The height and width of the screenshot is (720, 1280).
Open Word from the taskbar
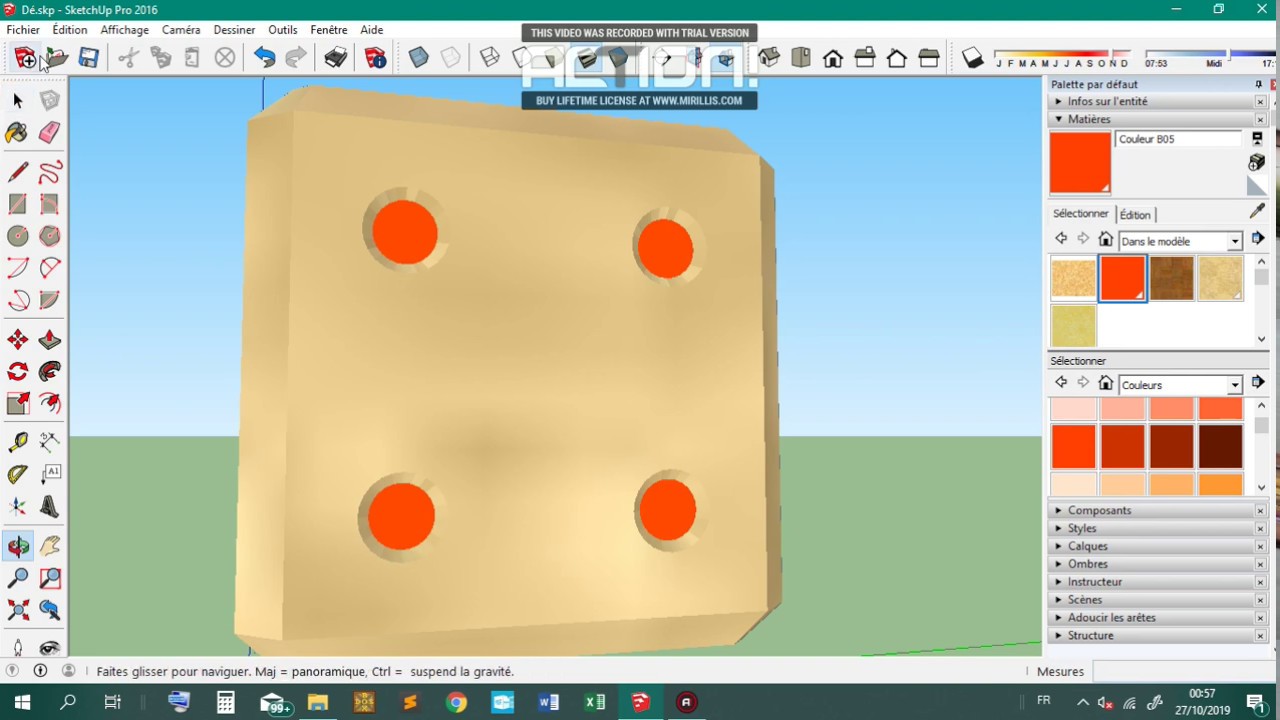point(548,702)
